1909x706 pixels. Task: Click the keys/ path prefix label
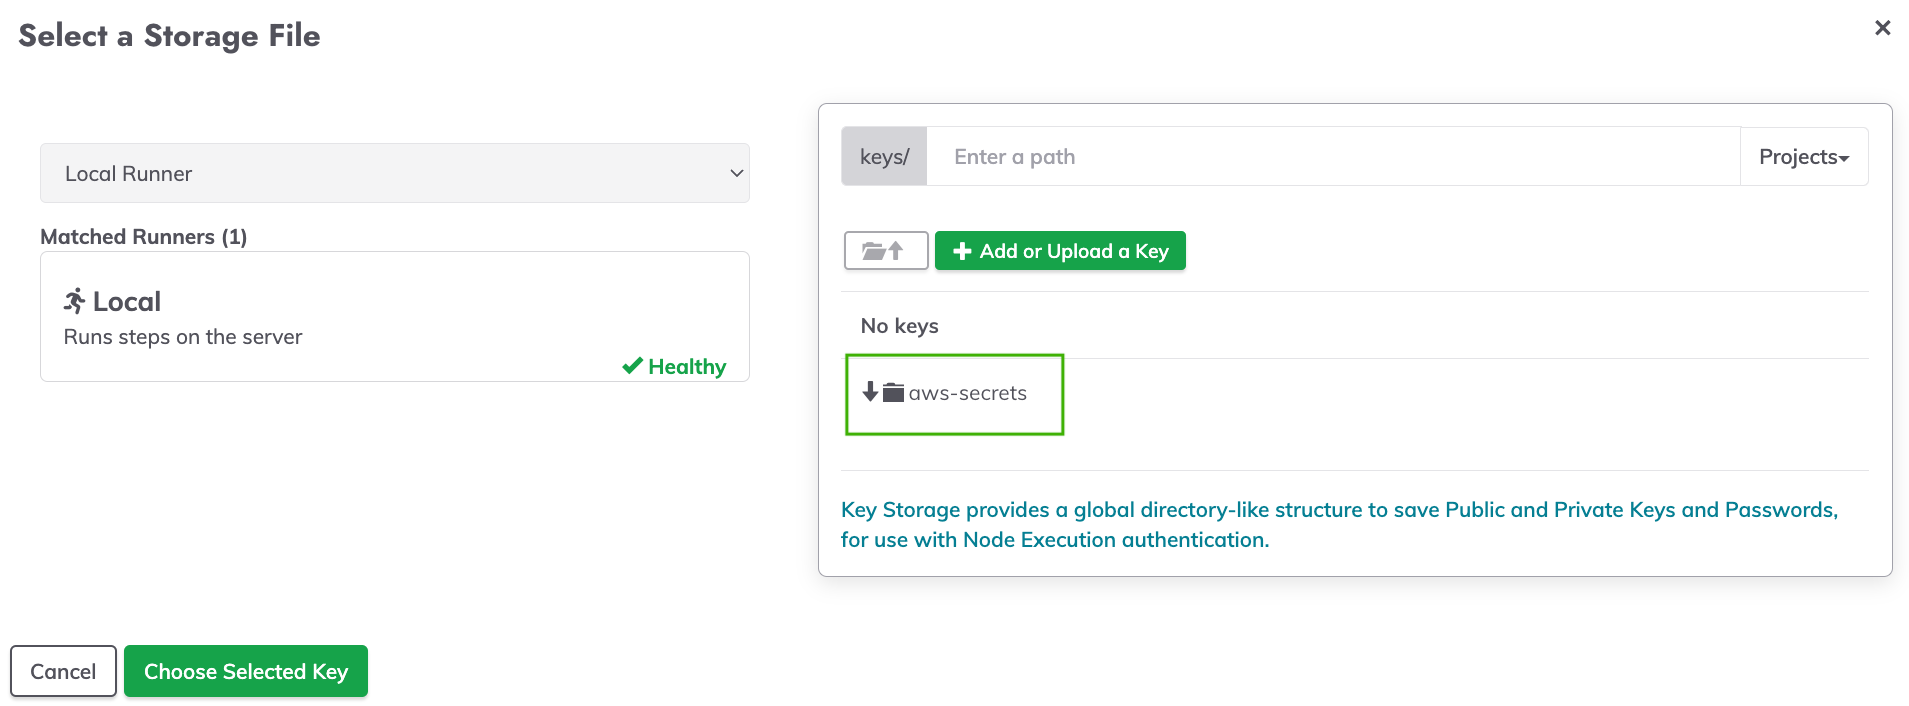pos(884,157)
